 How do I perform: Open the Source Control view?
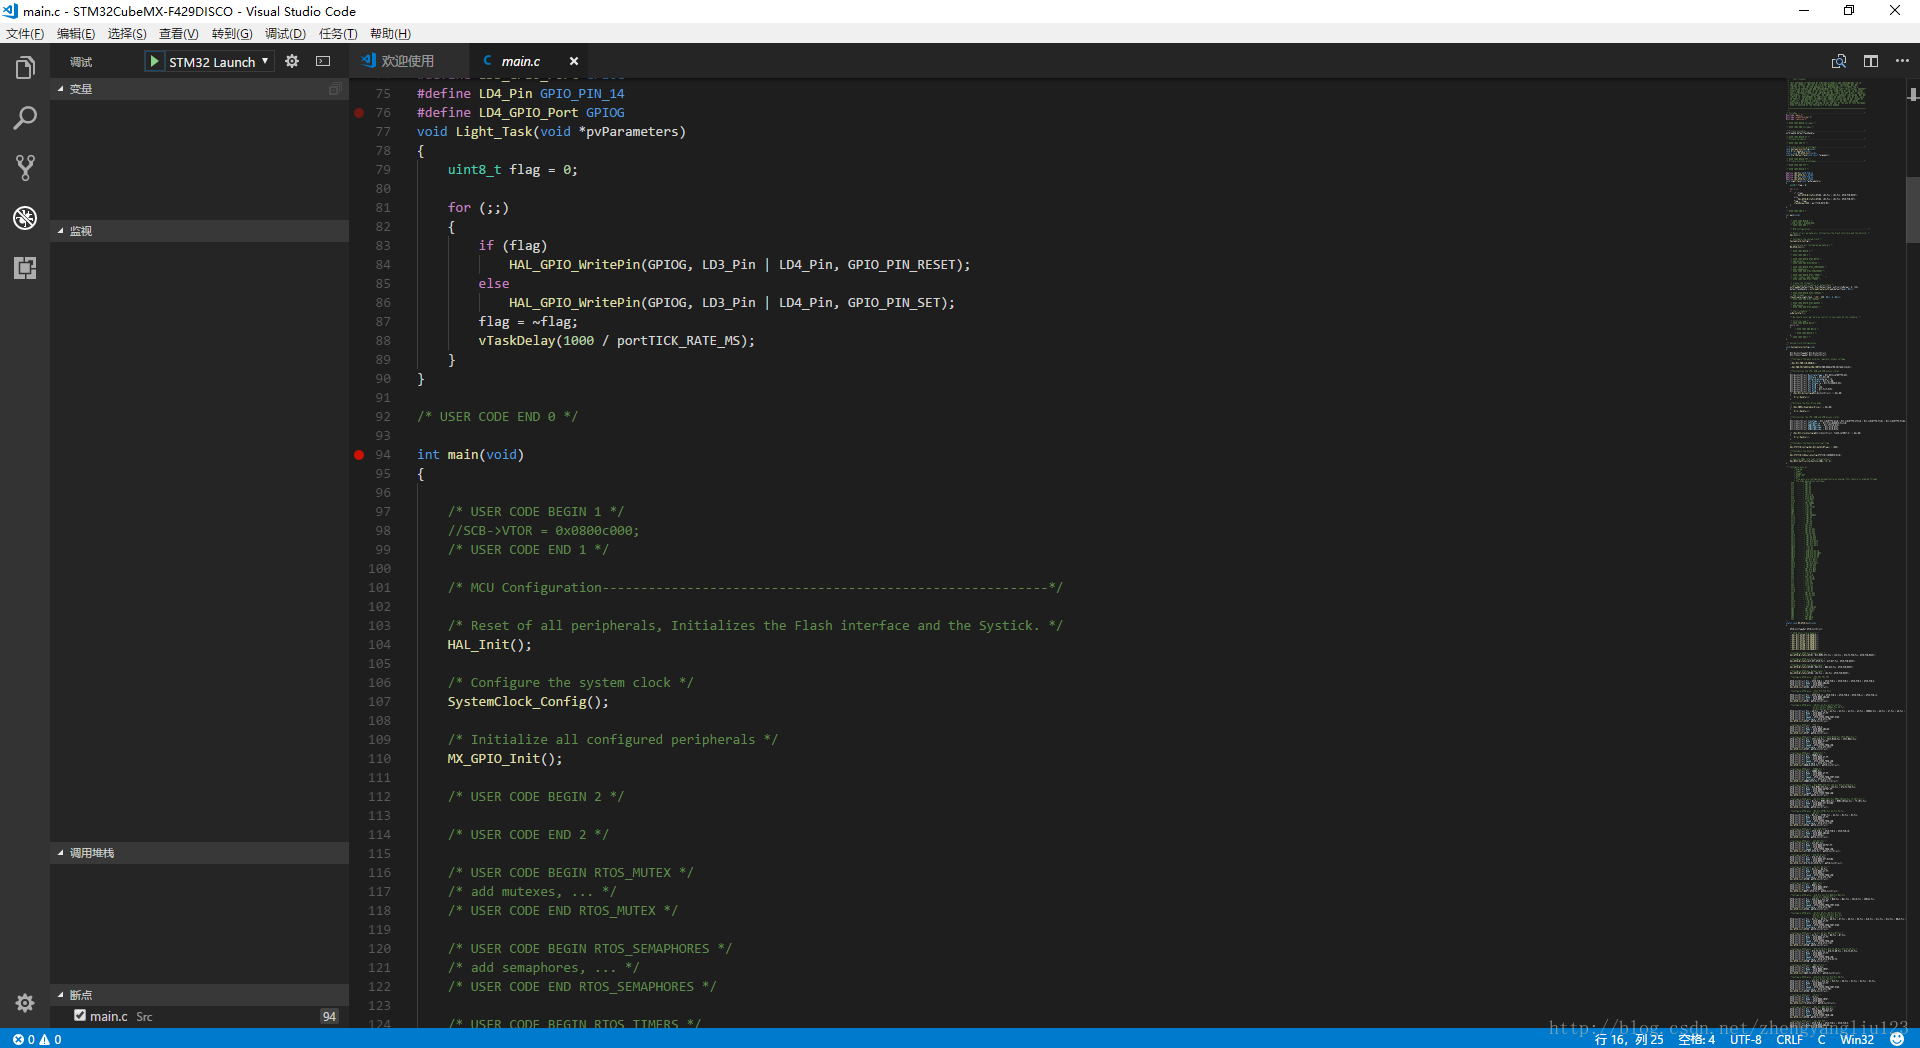pyautogui.click(x=25, y=168)
